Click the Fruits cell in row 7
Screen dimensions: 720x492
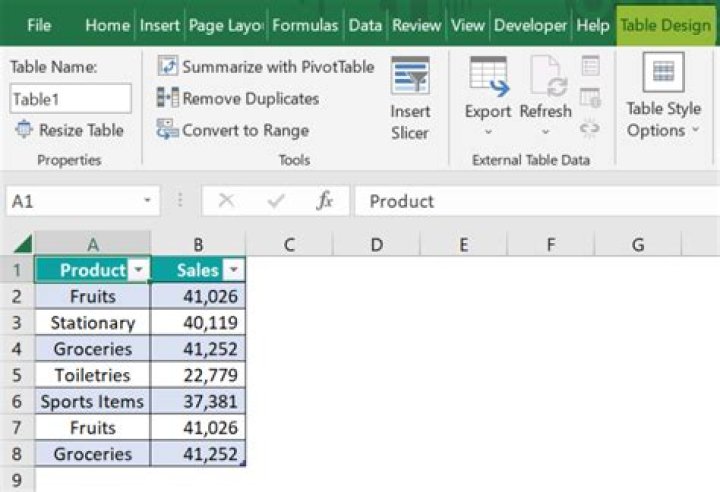93,428
